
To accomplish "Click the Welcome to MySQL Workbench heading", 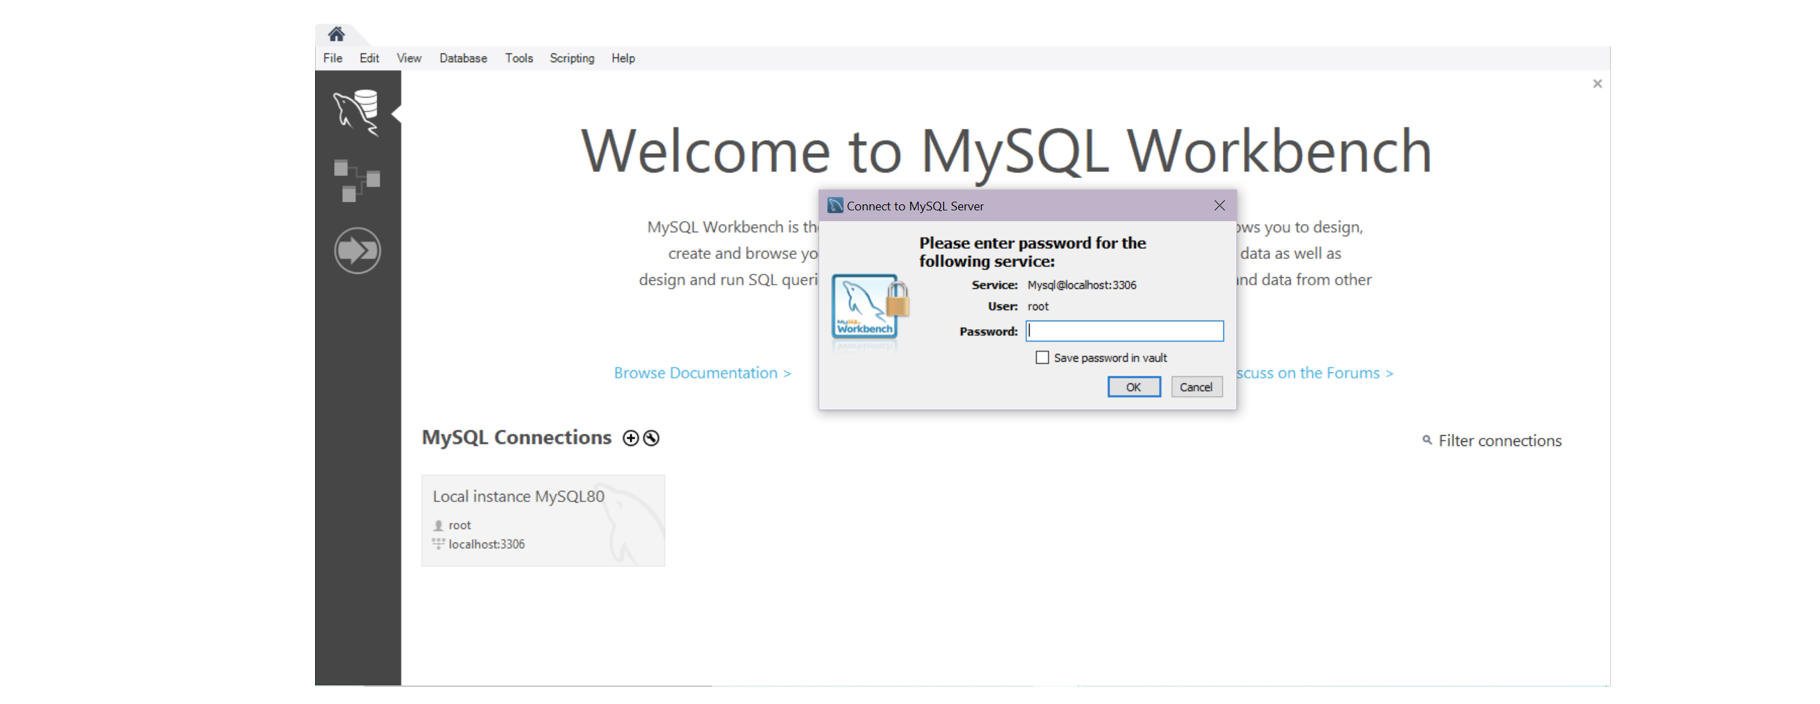I will (1006, 151).
